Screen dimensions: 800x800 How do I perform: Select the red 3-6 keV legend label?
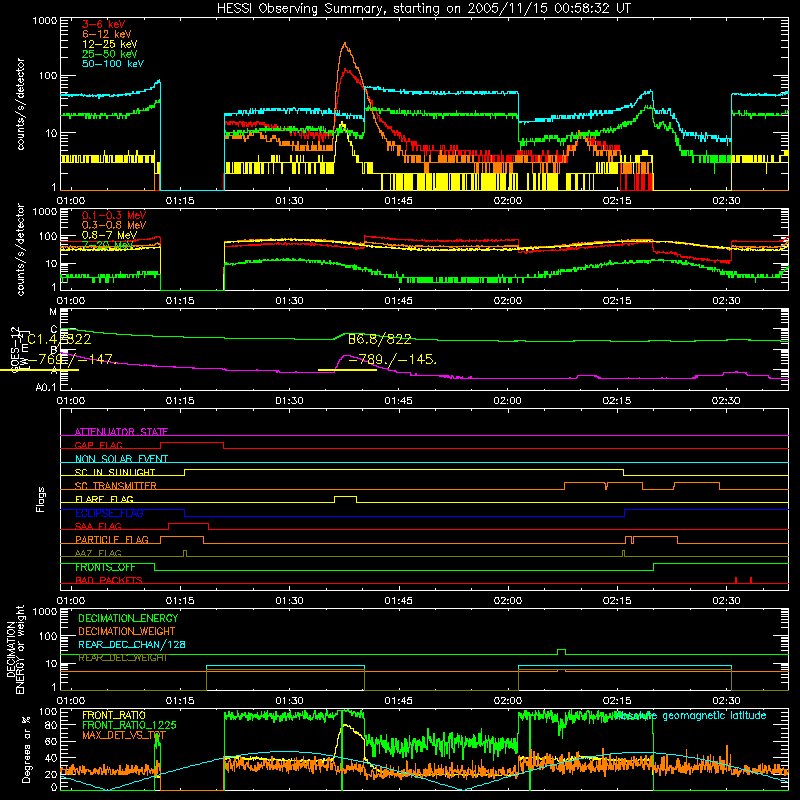point(104,24)
